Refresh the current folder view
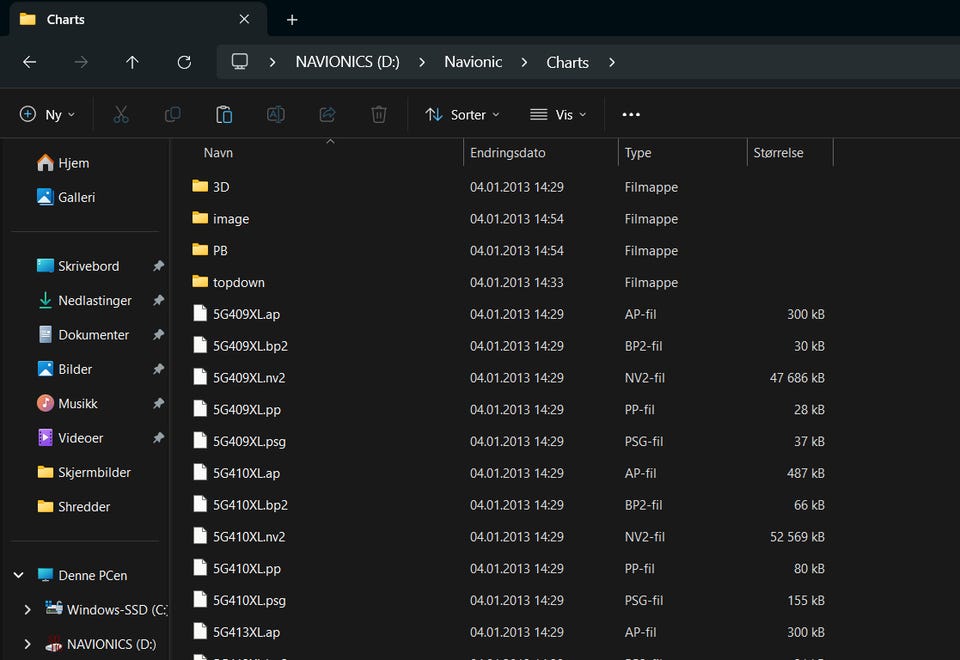This screenshot has height=660, width=960. pos(184,62)
